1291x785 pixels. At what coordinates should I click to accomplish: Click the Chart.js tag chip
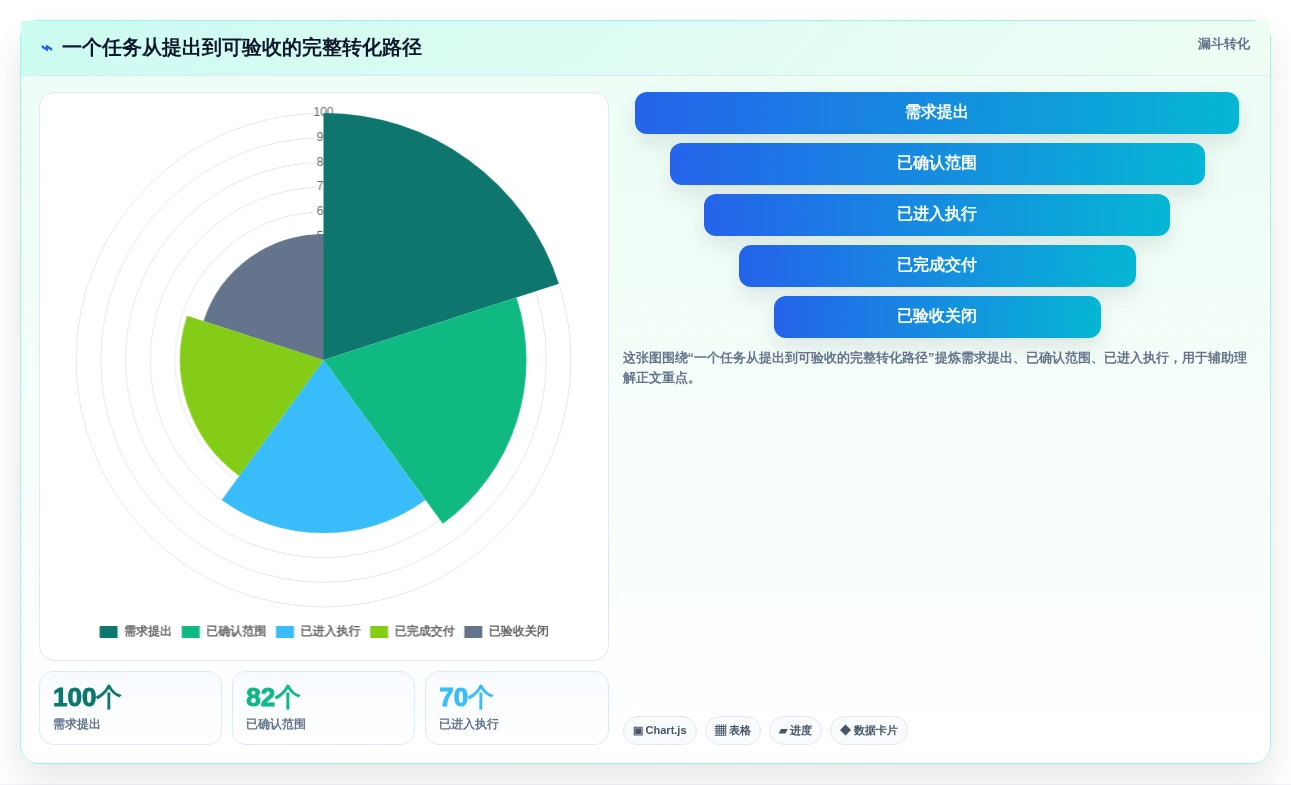coord(660,731)
